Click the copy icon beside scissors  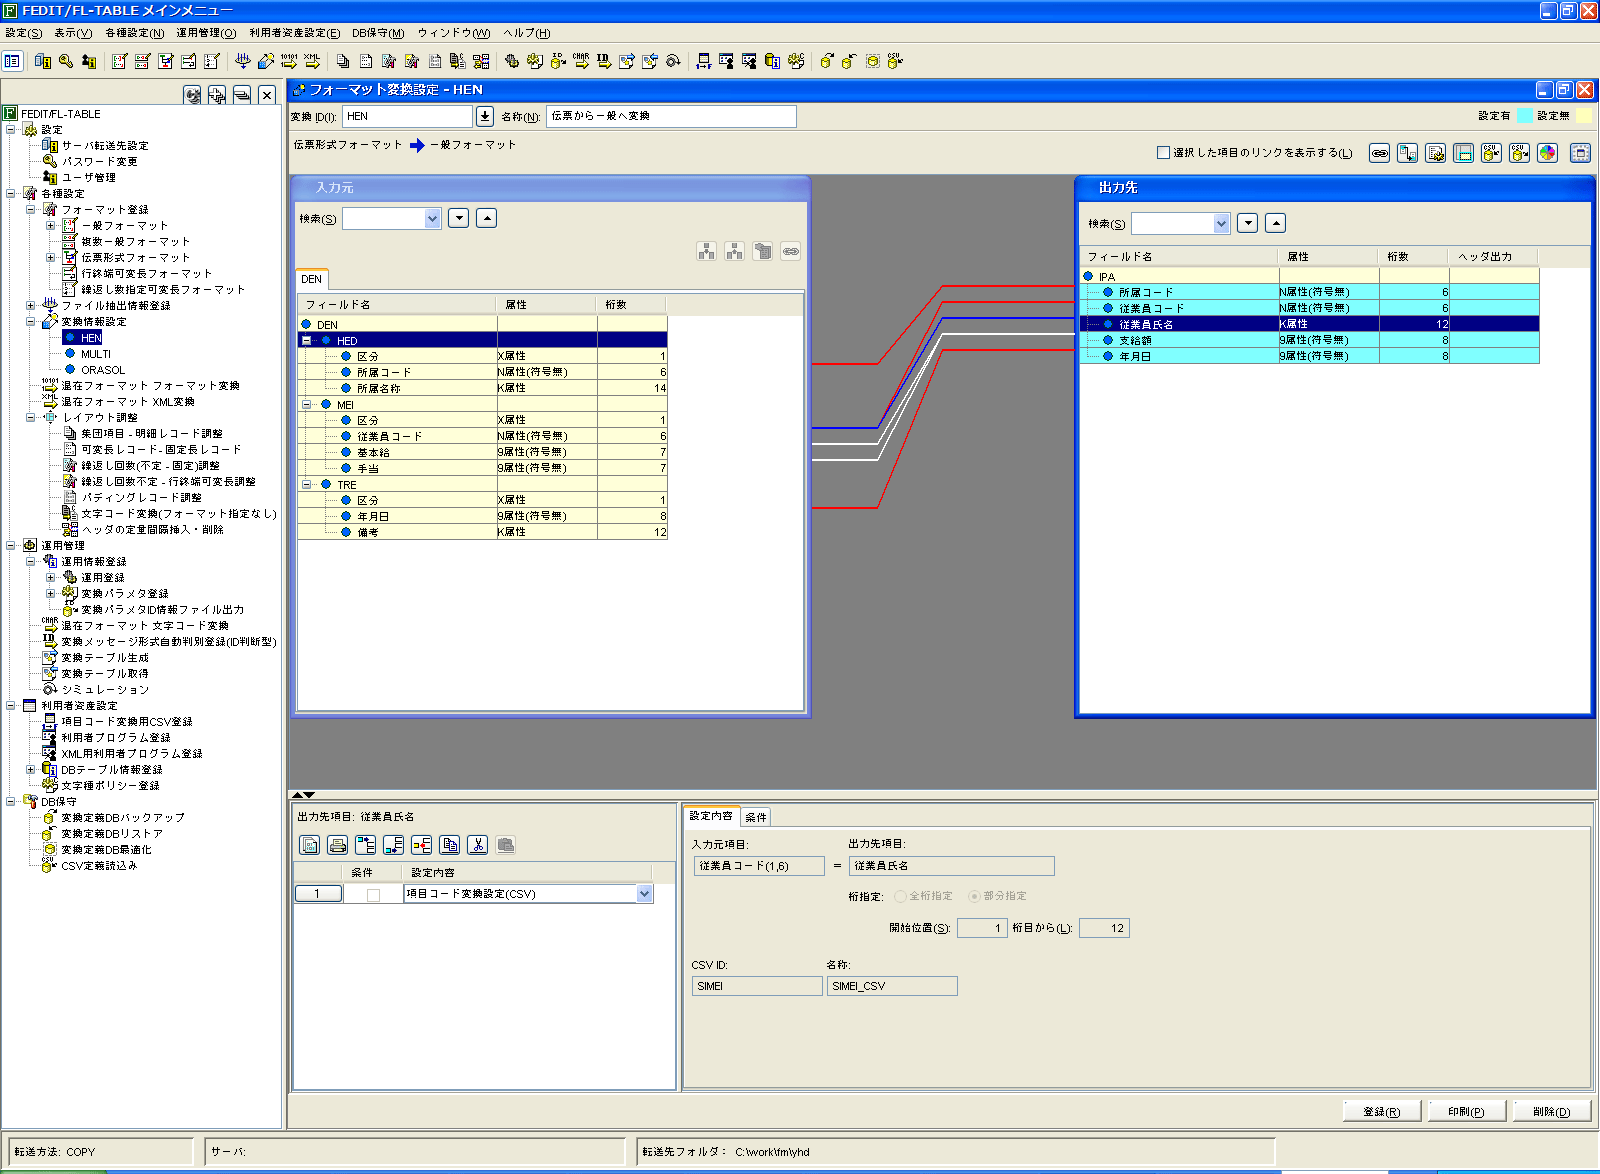[450, 845]
